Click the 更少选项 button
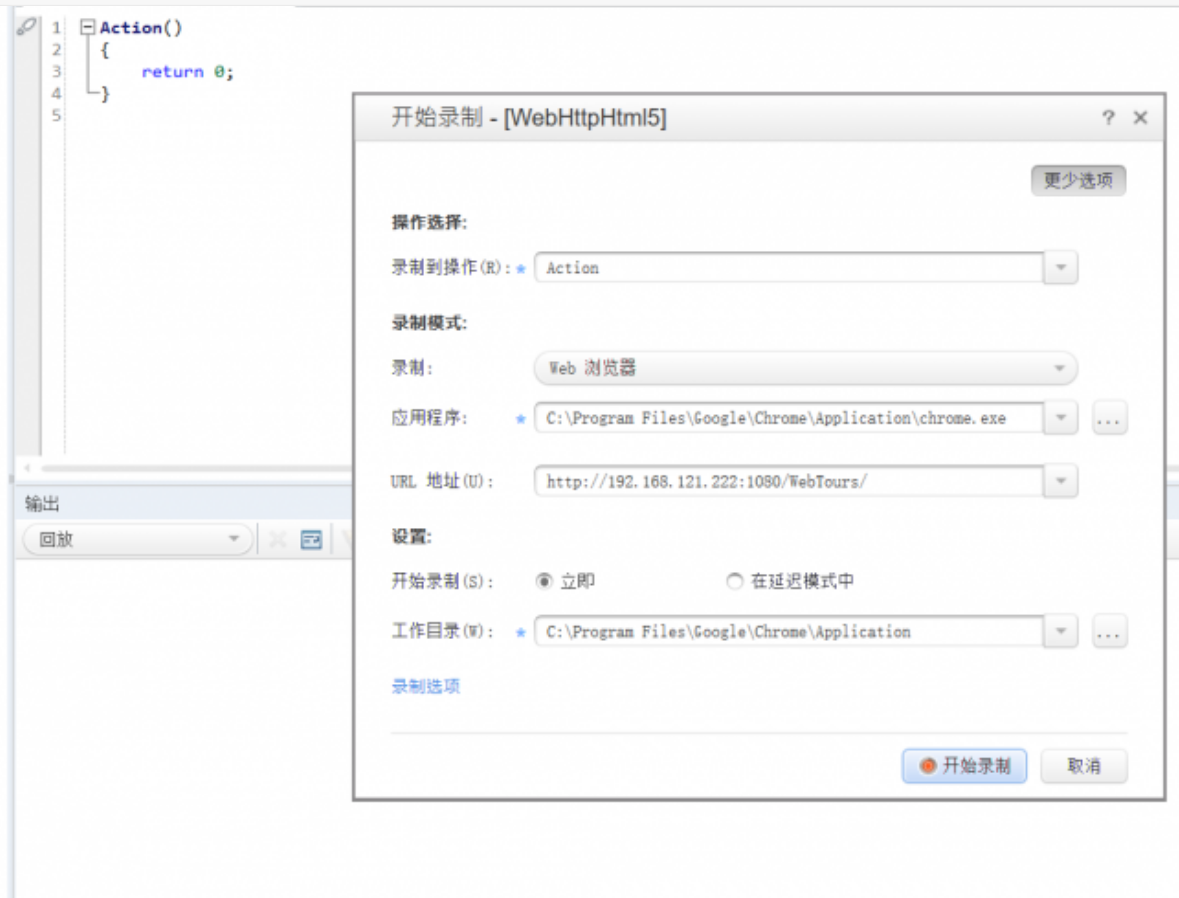The width and height of the screenshot is (1179, 898). point(1078,180)
